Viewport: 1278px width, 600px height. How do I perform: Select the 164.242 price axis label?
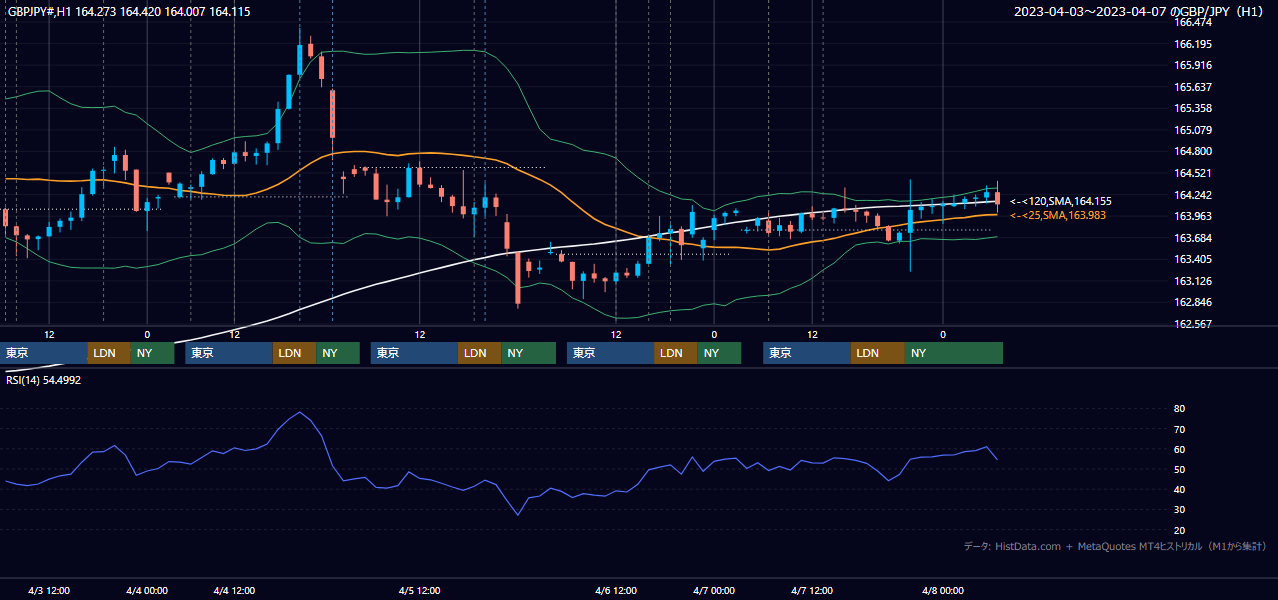(x=1193, y=195)
